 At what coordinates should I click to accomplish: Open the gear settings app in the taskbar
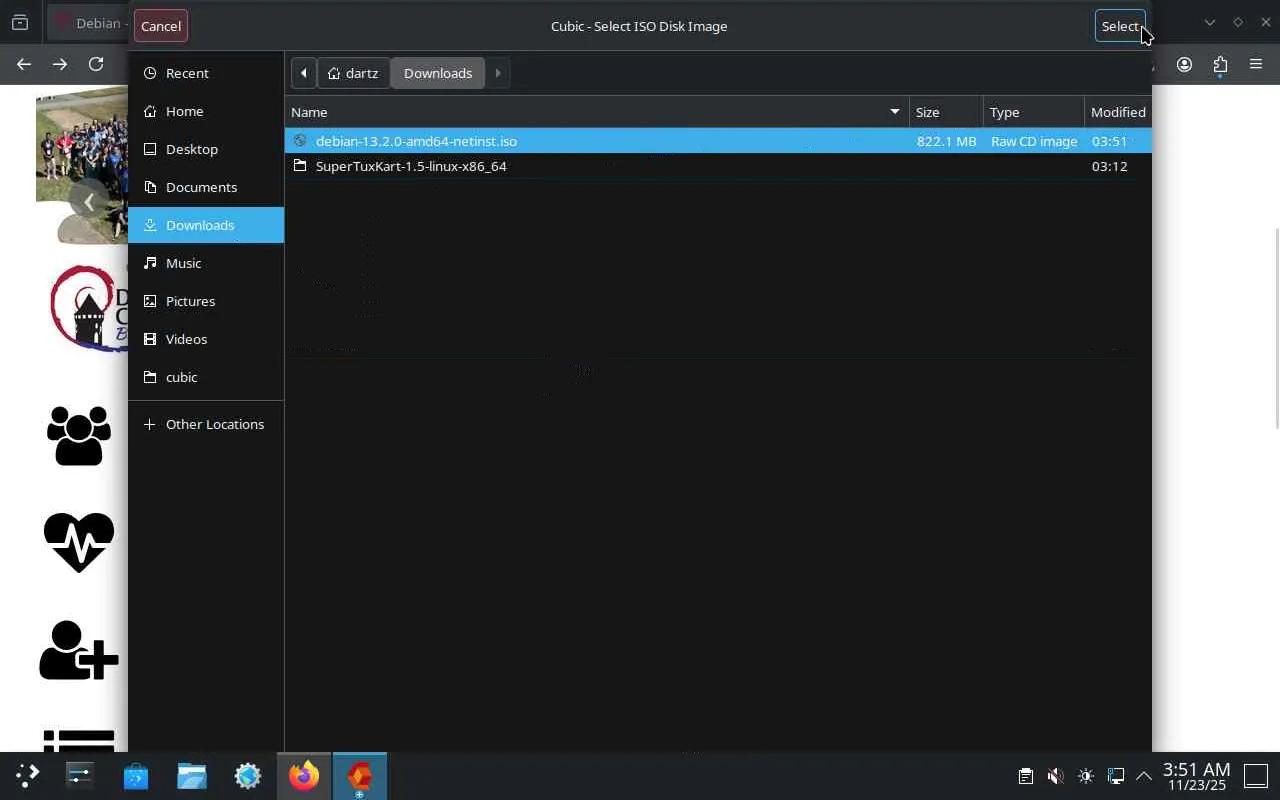(x=248, y=775)
